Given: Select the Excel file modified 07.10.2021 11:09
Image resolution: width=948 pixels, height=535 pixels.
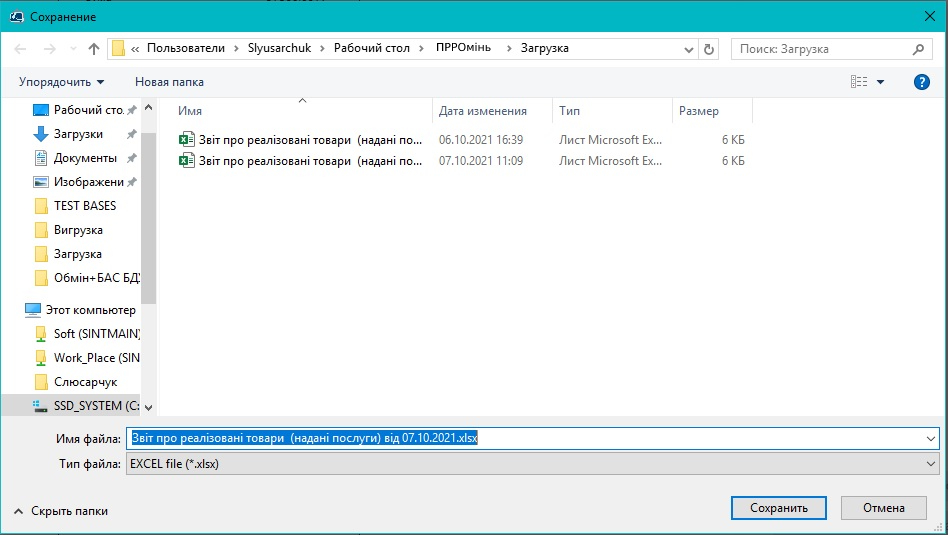Looking at the screenshot, I should coord(310,160).
